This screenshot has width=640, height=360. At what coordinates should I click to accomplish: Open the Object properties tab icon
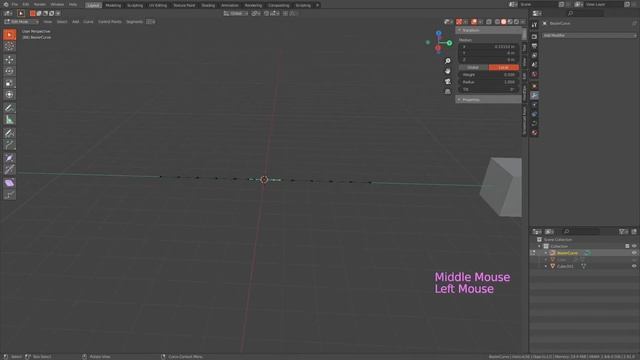coord(534,86)
